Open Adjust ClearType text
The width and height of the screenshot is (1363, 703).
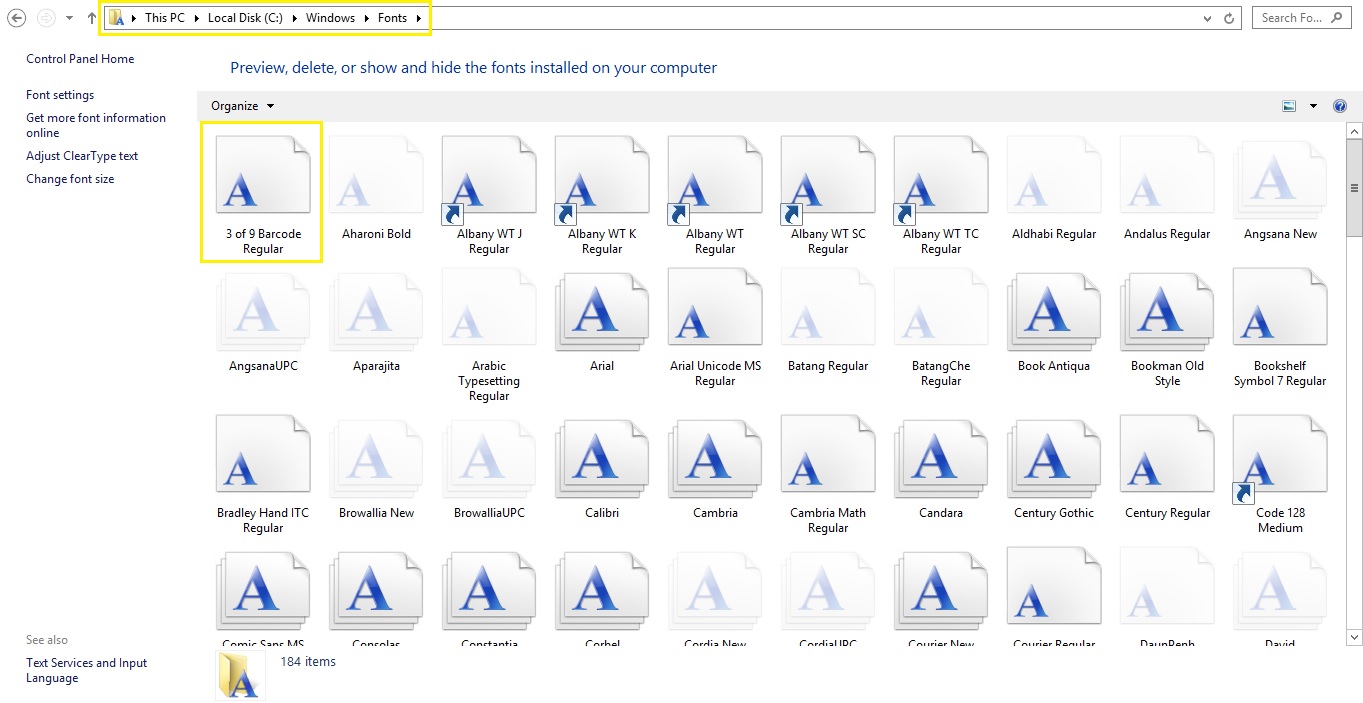click(83, 156)
